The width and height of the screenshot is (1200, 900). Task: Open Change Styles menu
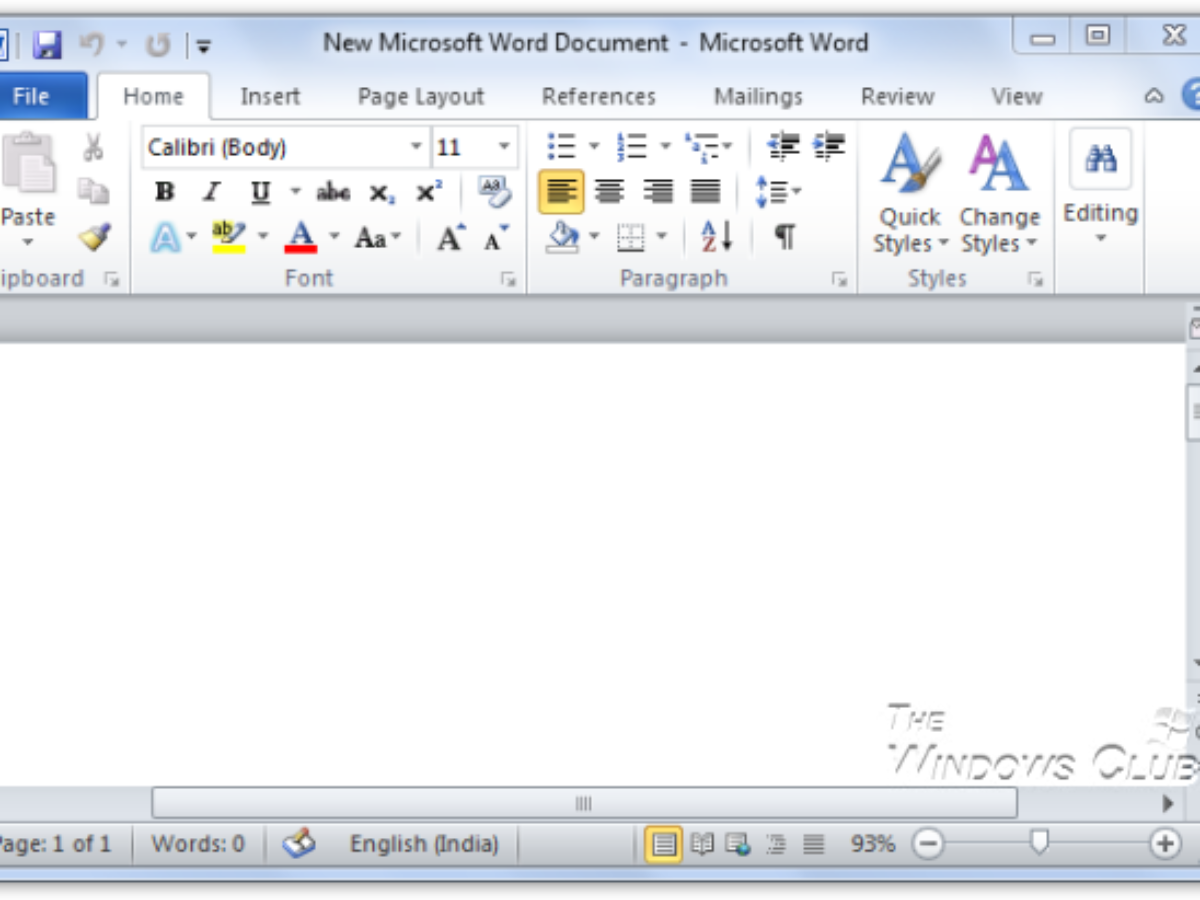tap(999, 194)
